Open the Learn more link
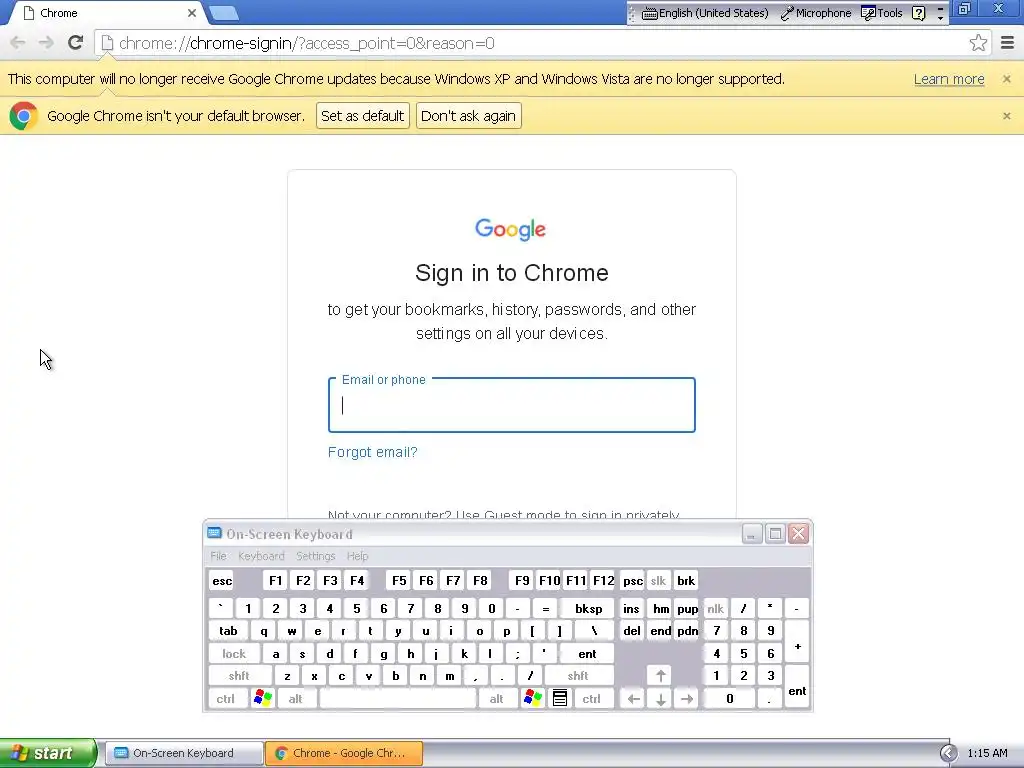The image size is (1024, 768). click(949, 79)
